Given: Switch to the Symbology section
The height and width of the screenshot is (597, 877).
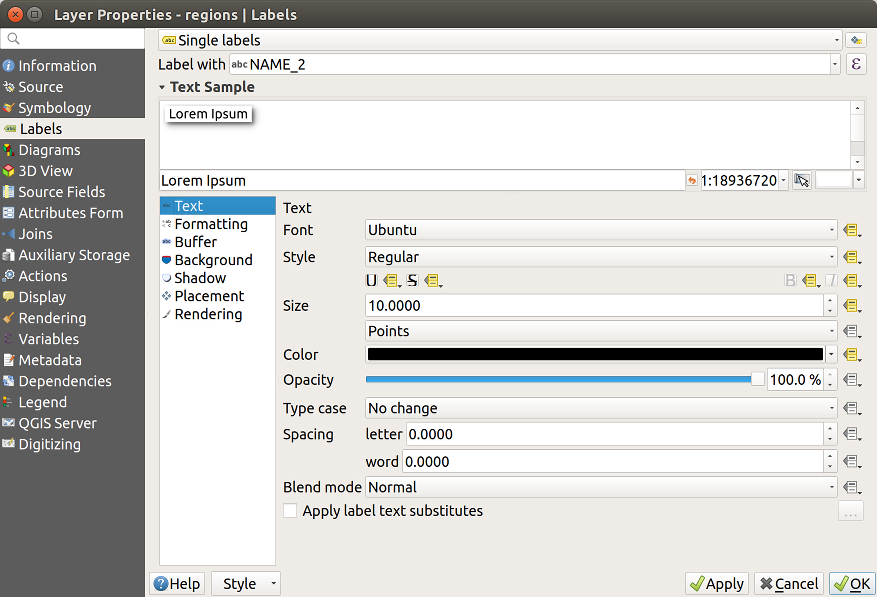Looking at the screenshot, I should point(54,108).
